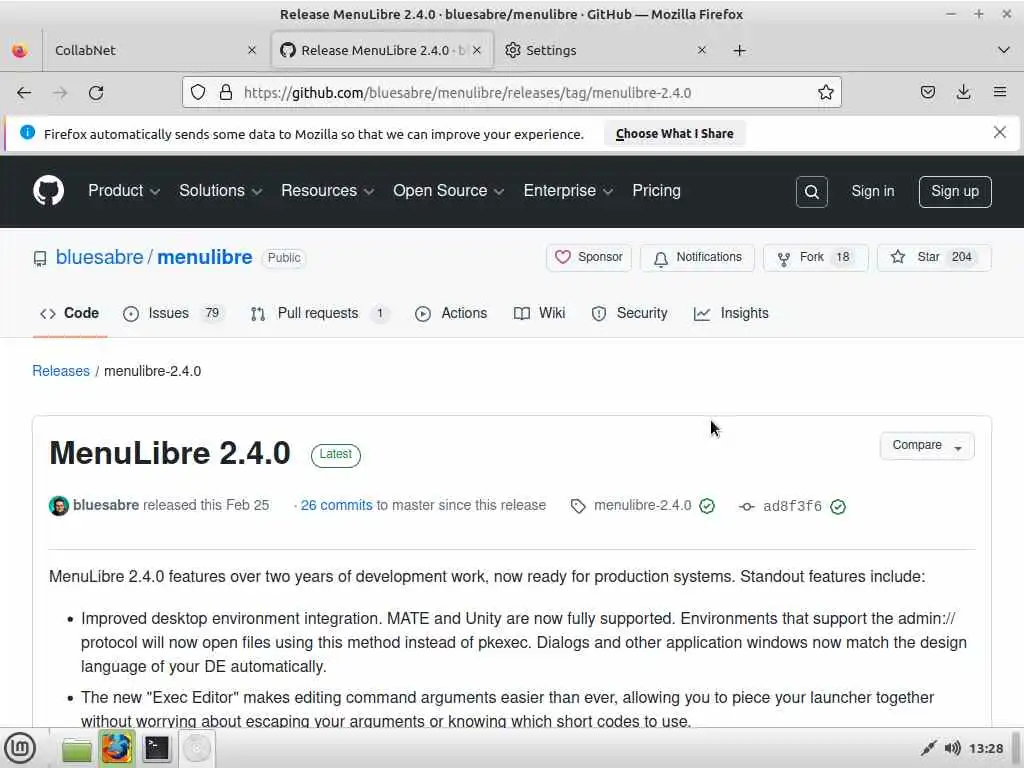Close the CollabNet tab
Viewport: 1024px width, 768px height.
252,50
